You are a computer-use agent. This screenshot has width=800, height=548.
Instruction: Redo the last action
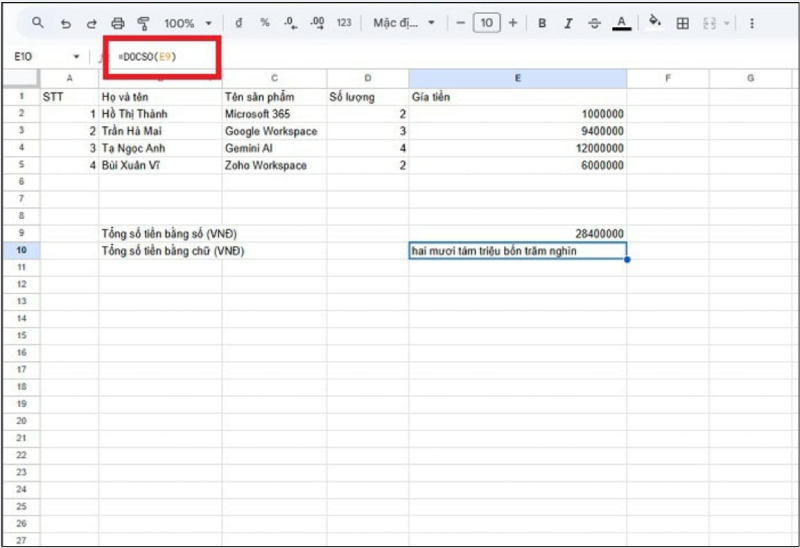(x=91, y=23)
